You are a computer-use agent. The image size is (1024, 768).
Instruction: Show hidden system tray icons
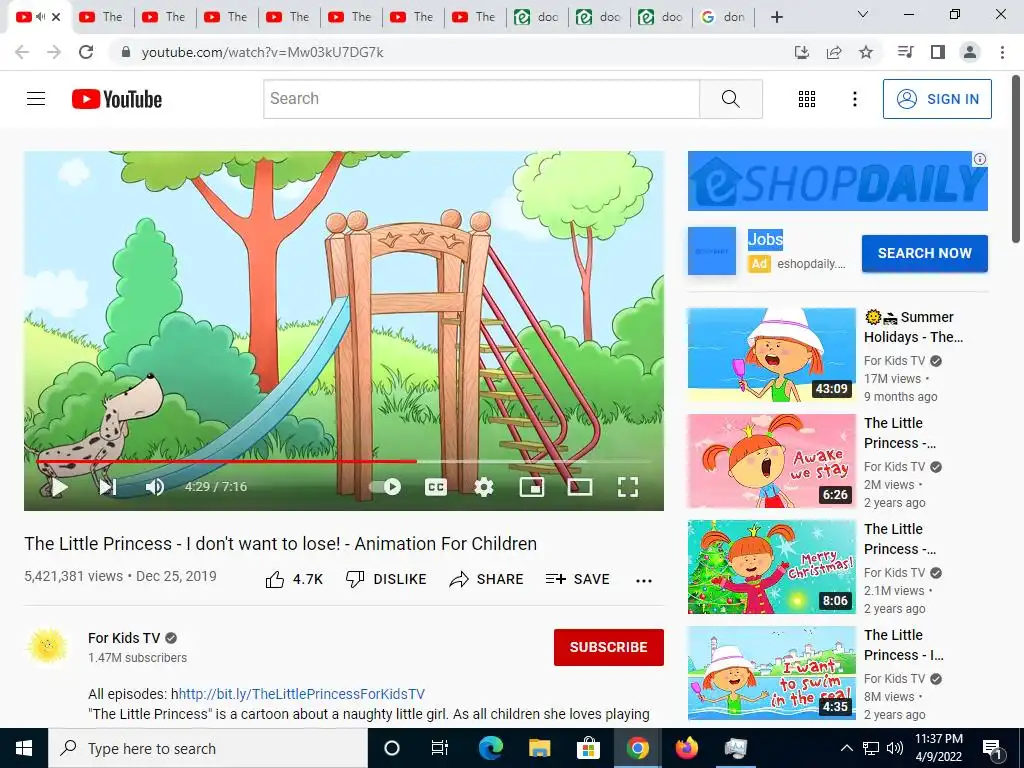tap(846, 748)
